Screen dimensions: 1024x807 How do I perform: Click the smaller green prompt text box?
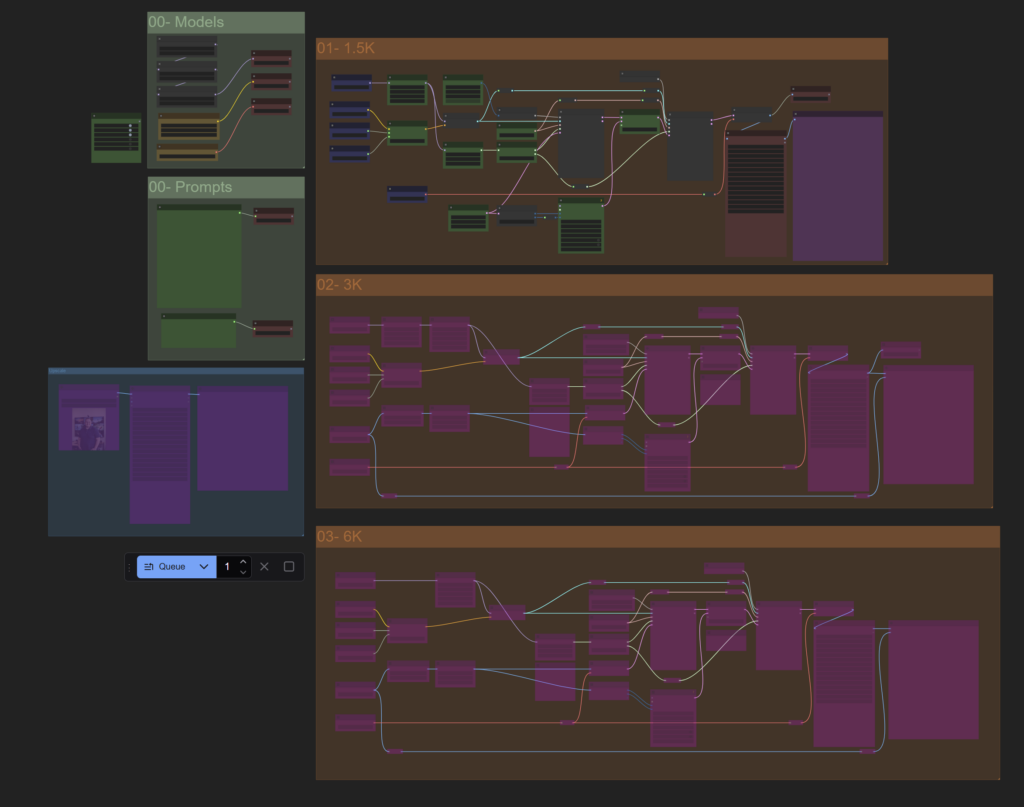click(x=198, y=333)
